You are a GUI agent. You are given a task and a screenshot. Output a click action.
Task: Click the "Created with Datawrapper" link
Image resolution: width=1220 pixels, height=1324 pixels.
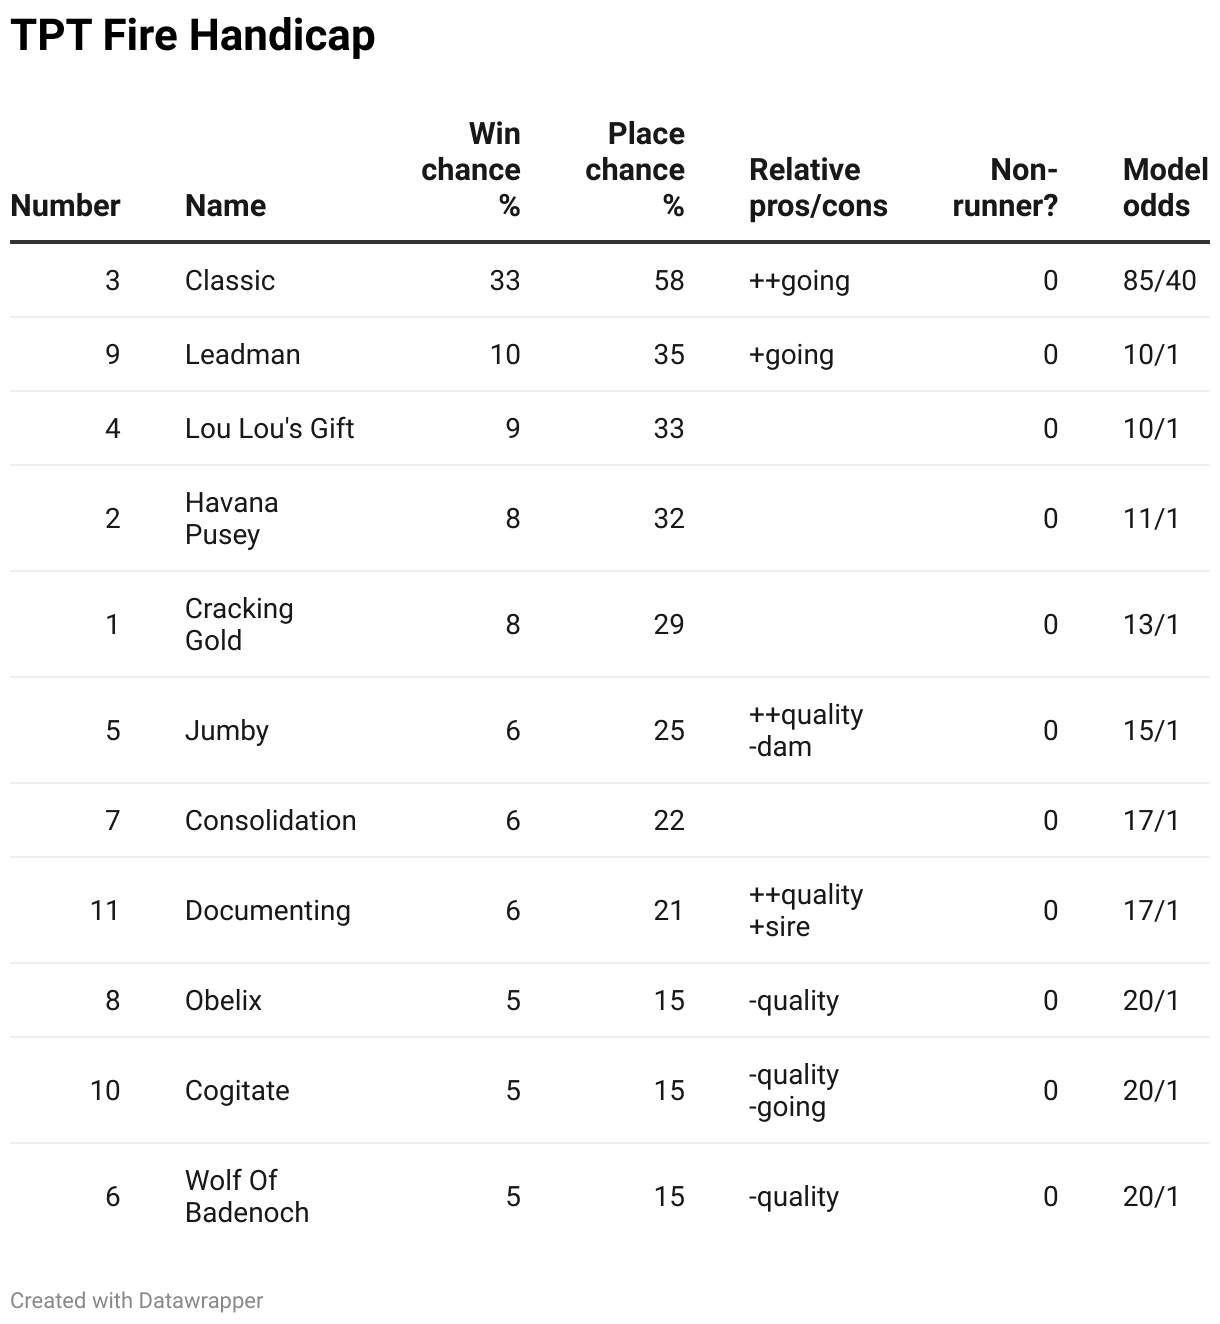click(x=137, y=1301)
